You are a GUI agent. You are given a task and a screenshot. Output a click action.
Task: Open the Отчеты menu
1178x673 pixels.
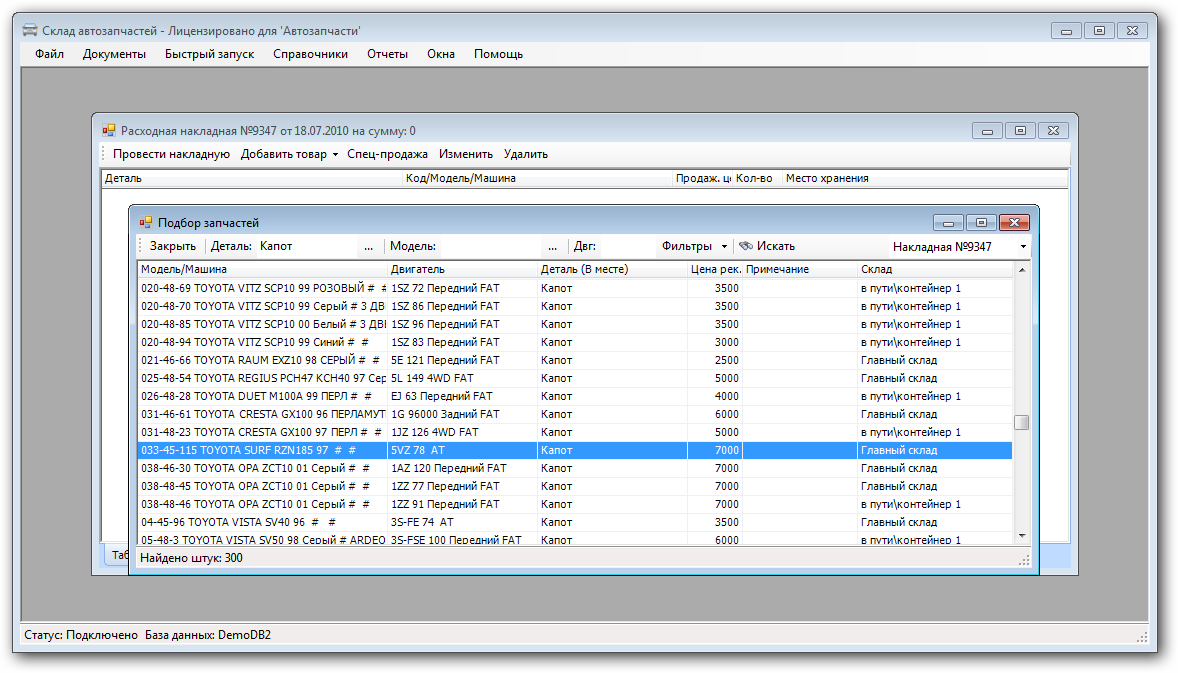[x=387, y=54]
